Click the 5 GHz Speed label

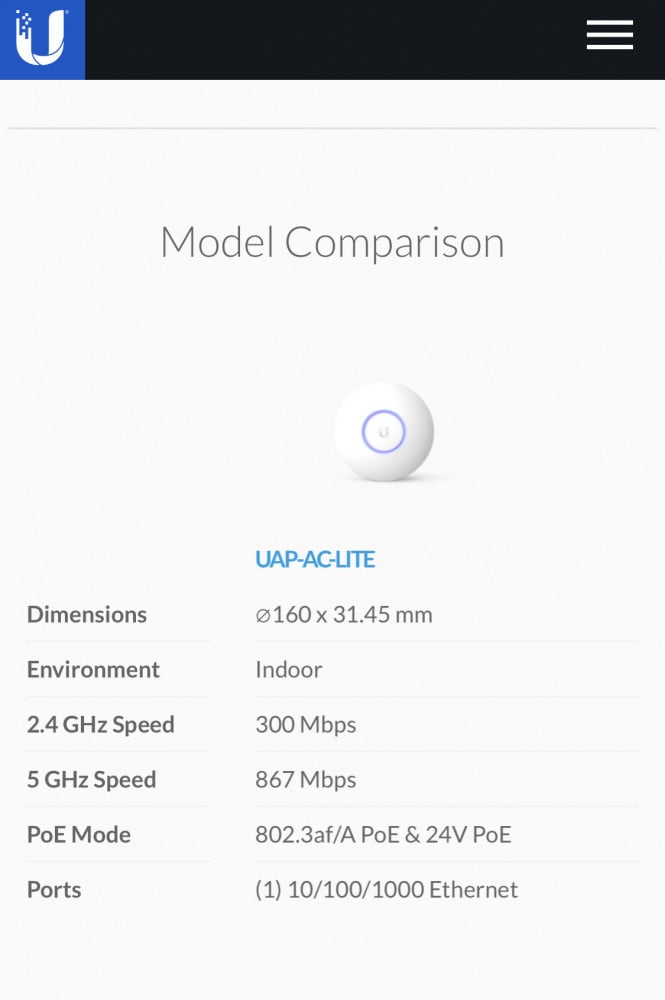[91, 779]
